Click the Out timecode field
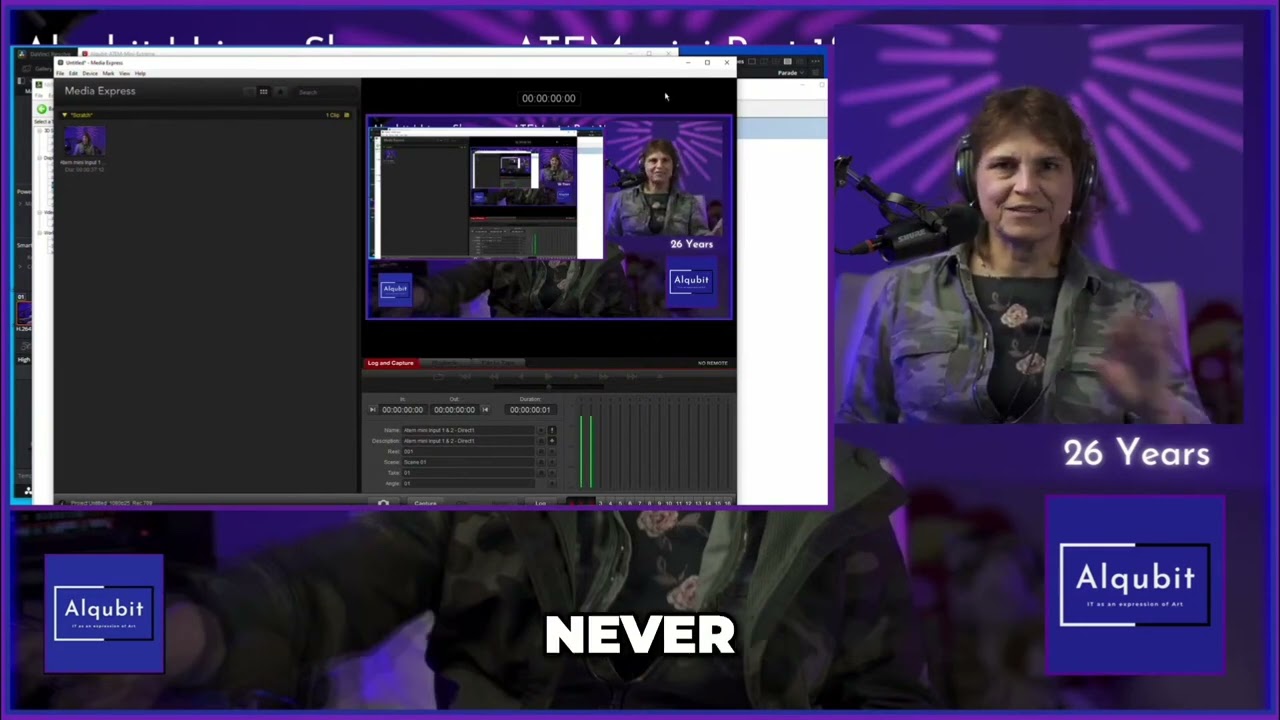The image size is (1280, 720). coord(454,410)
